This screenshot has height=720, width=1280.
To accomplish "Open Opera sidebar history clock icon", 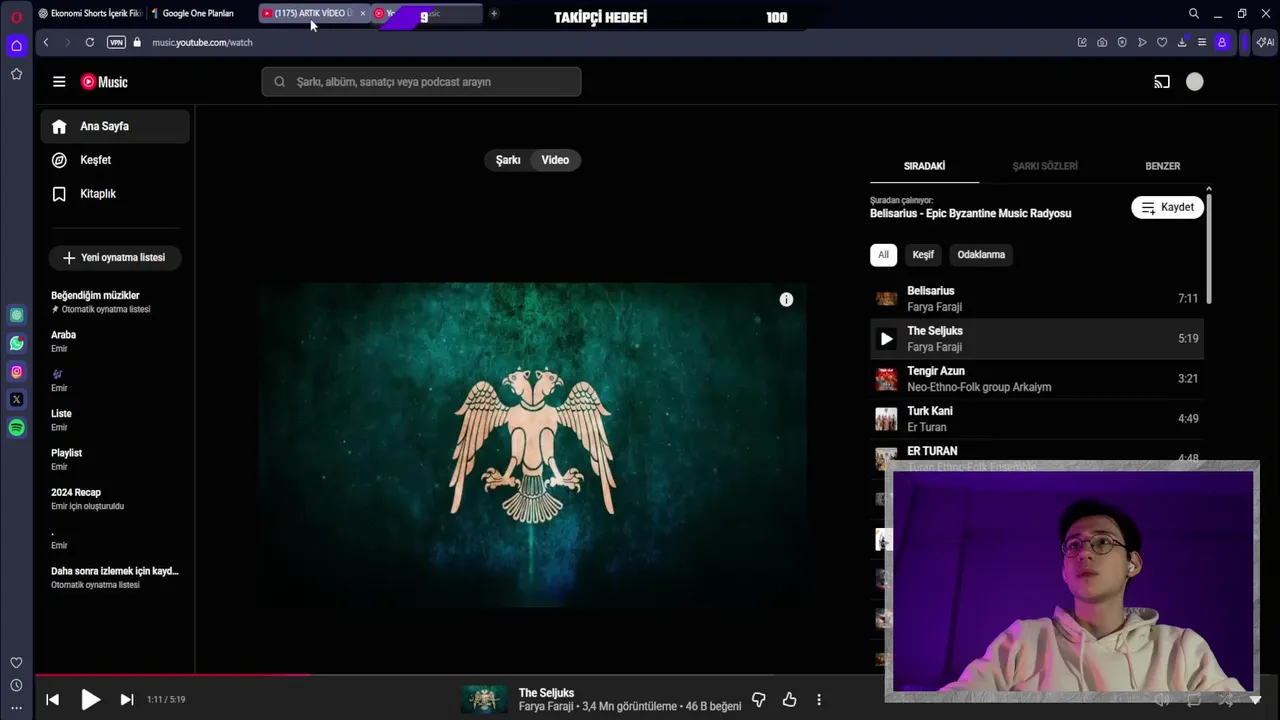I will coord(16,685).
